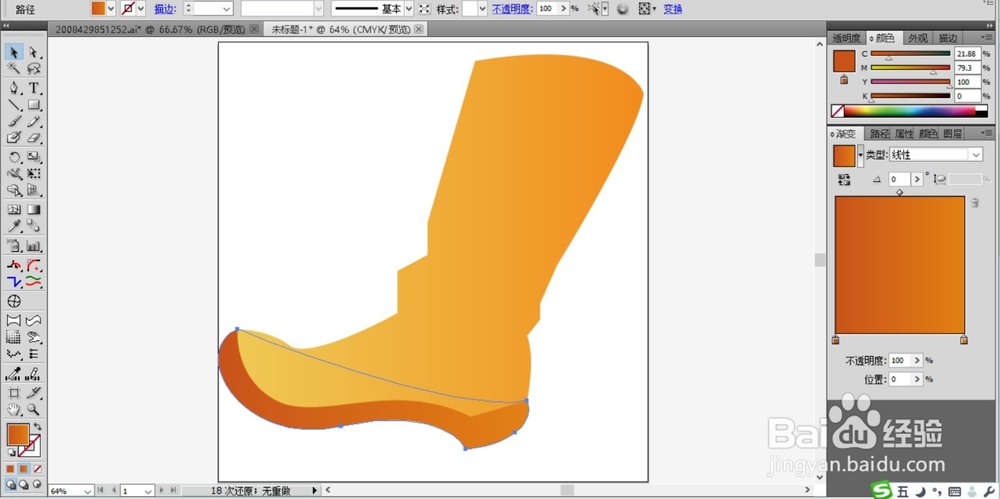
Task: Go to next artboard arrow
Action: [x=162, y=491]
